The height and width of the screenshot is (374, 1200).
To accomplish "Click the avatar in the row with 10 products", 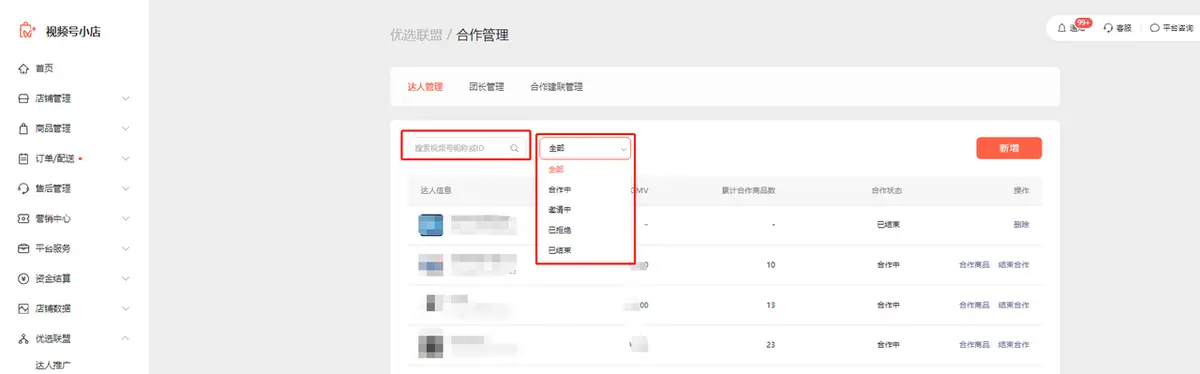I will coord(430,265).
